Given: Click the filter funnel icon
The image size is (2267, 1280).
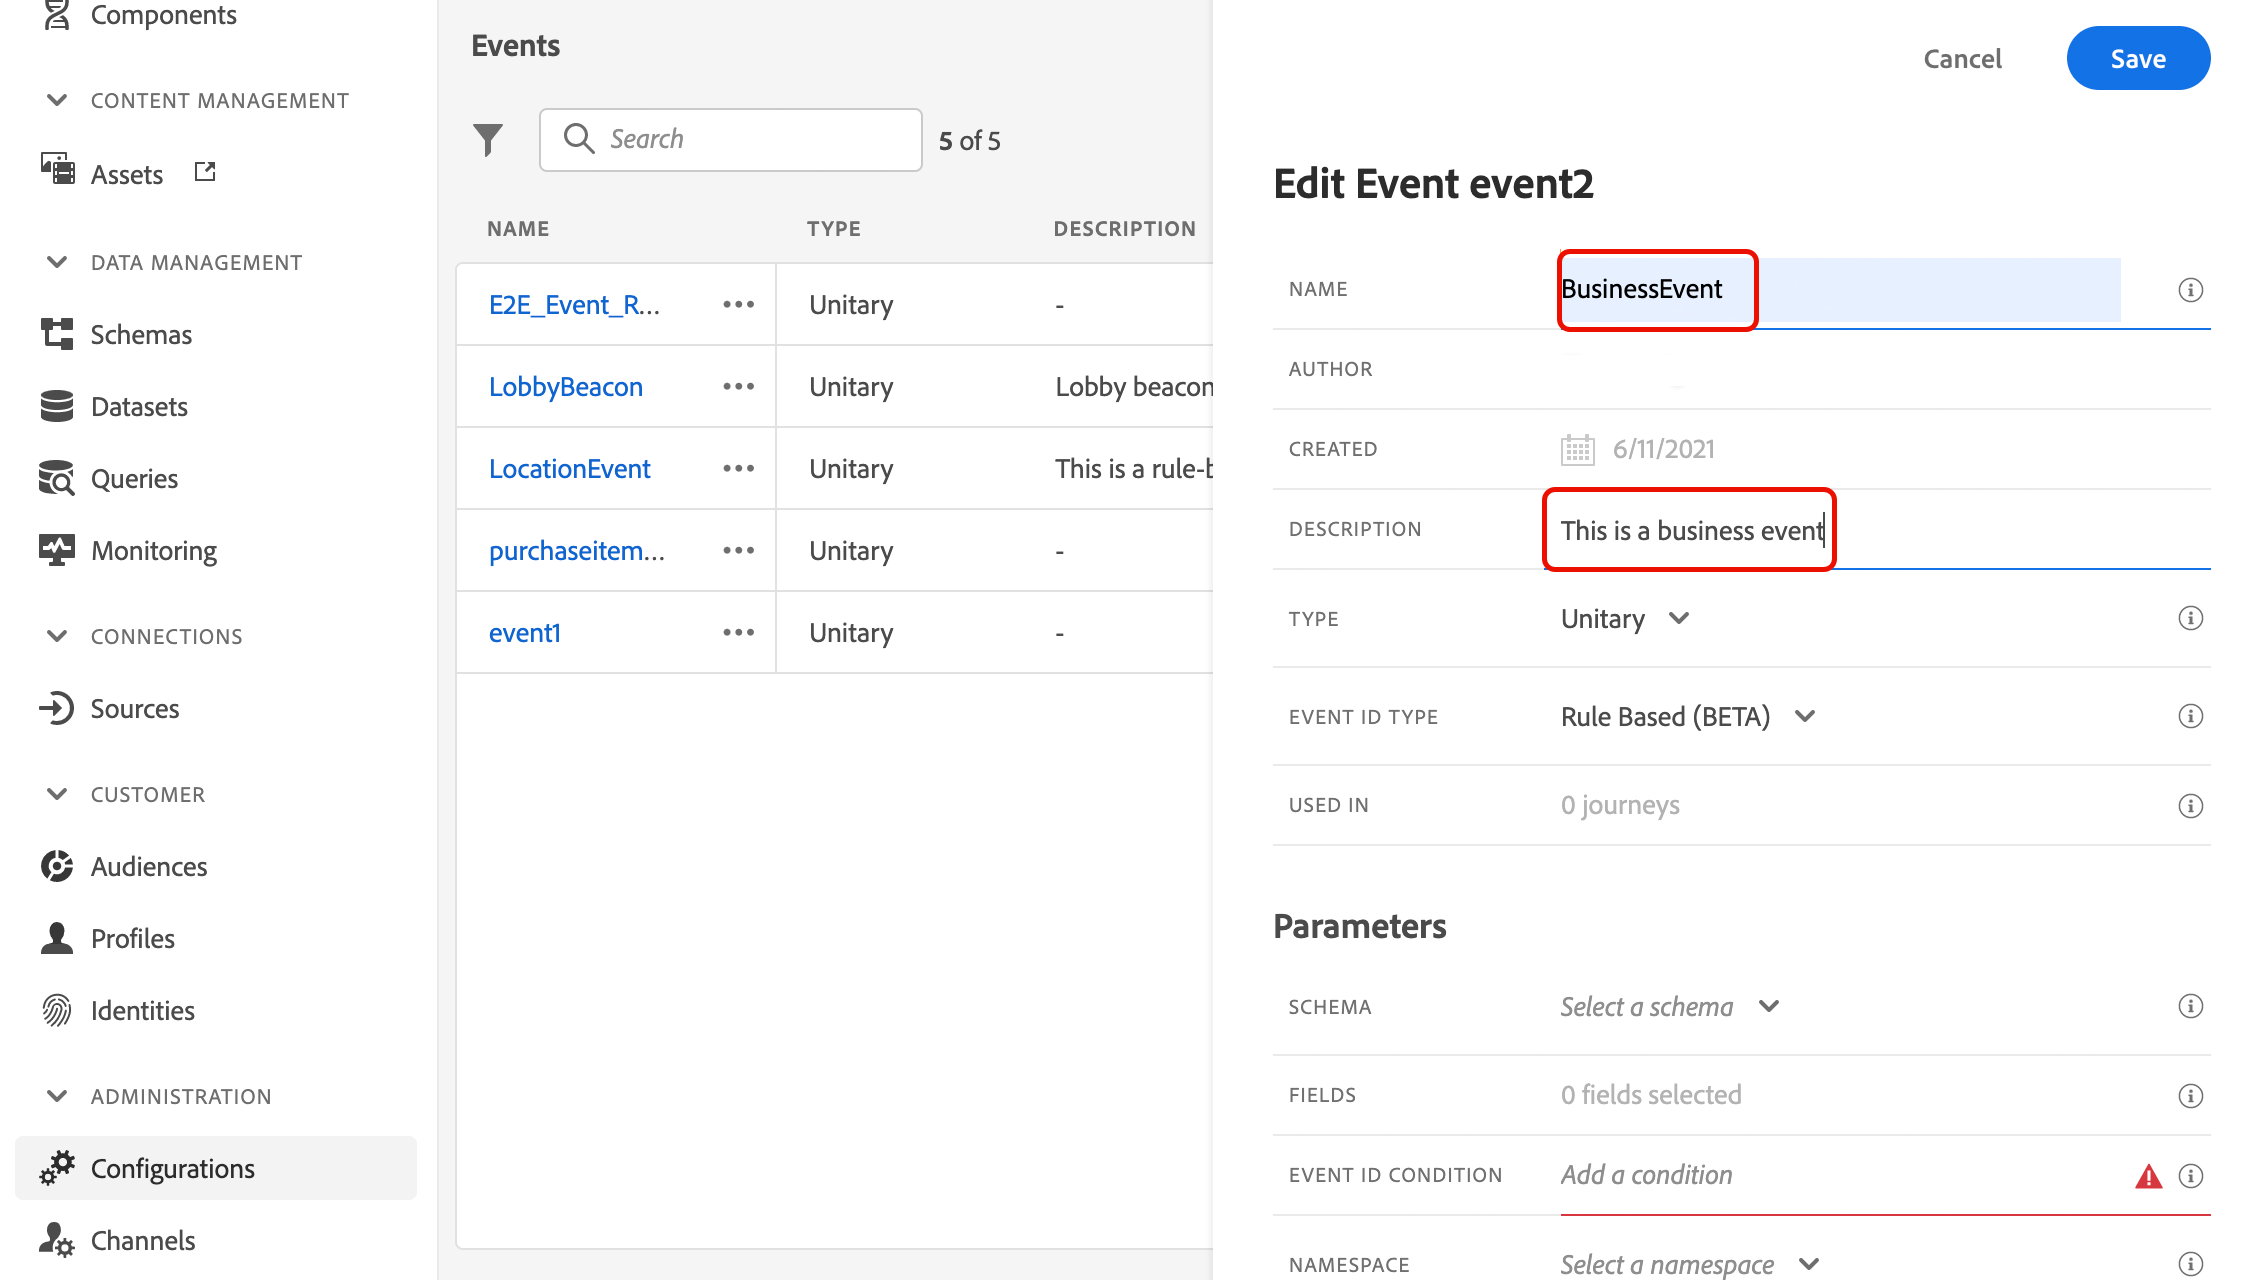Looking at the screenshot, I should tap(488, 140).
